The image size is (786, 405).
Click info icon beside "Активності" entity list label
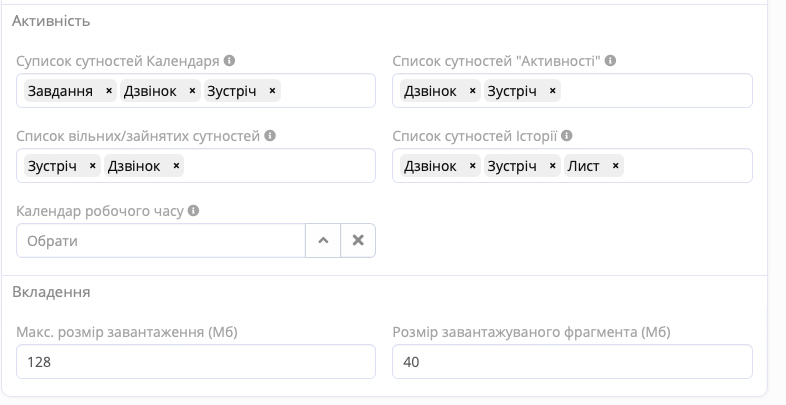click(x=610, y=61)
